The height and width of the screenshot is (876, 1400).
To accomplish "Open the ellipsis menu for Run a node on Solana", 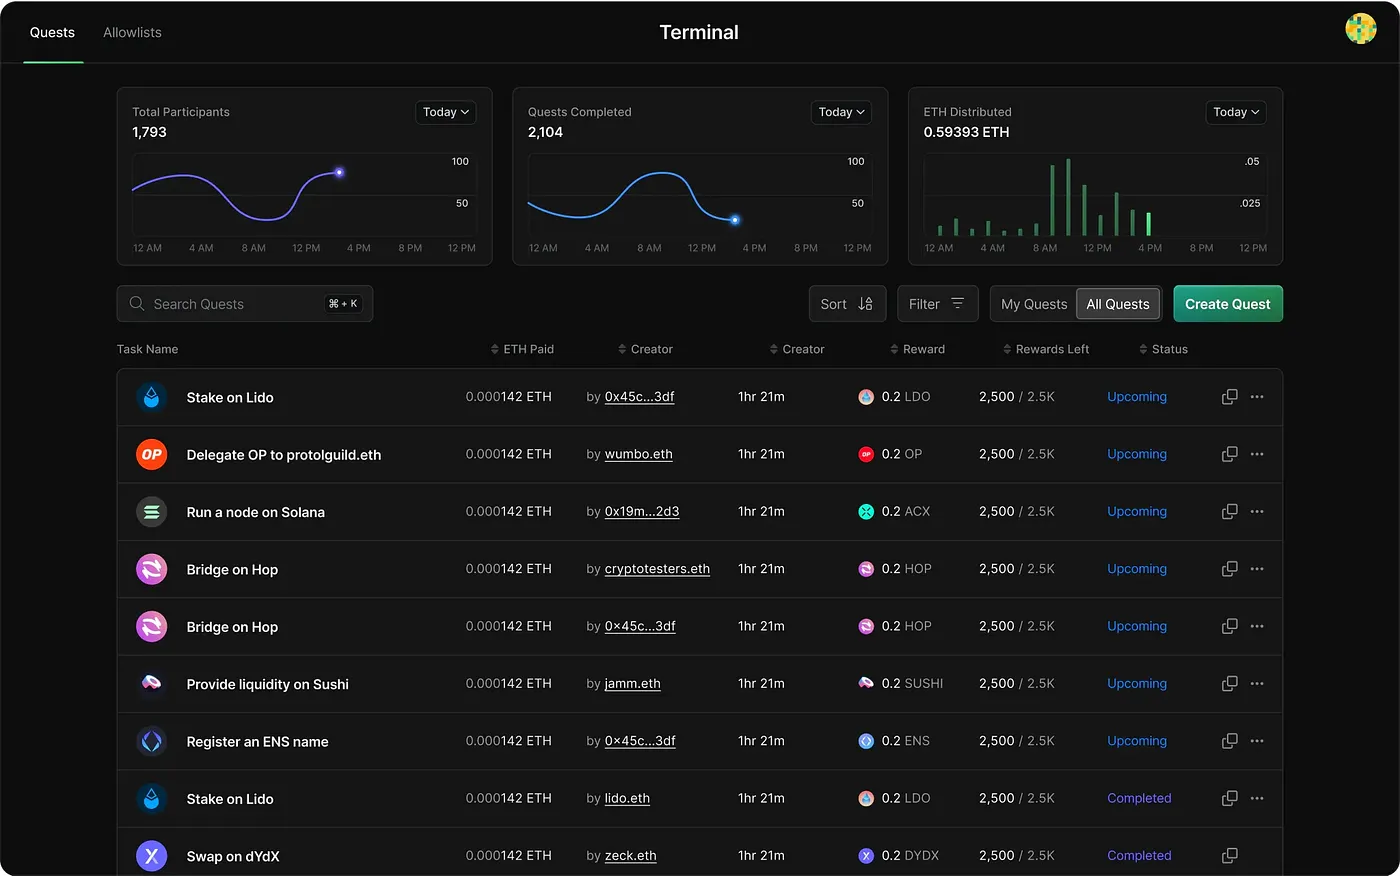I will (1257, 511).
